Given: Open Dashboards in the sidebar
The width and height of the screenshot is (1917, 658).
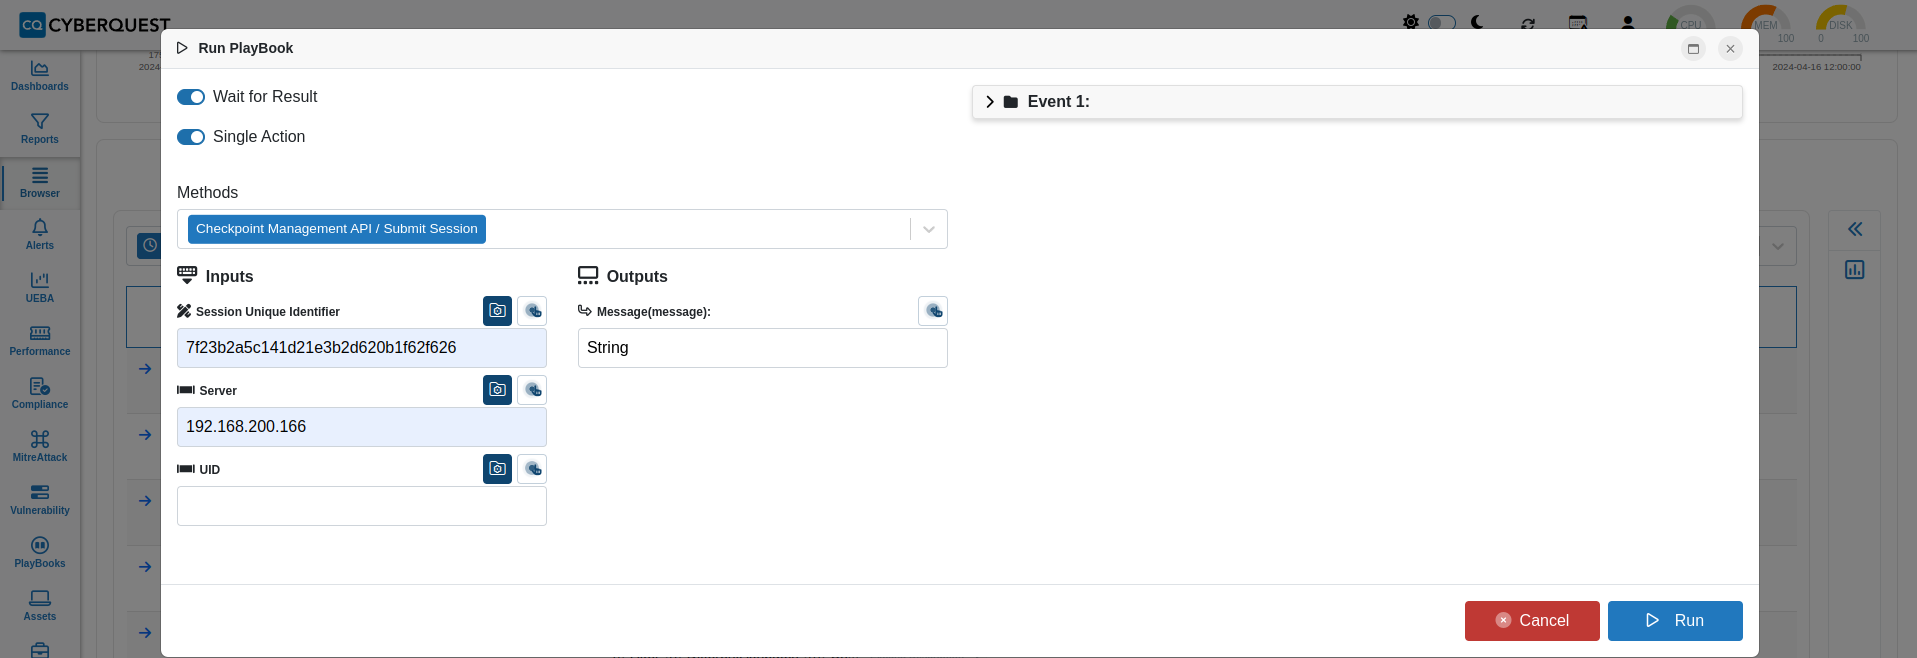Looking at the screenshot, I should (40, 76).
